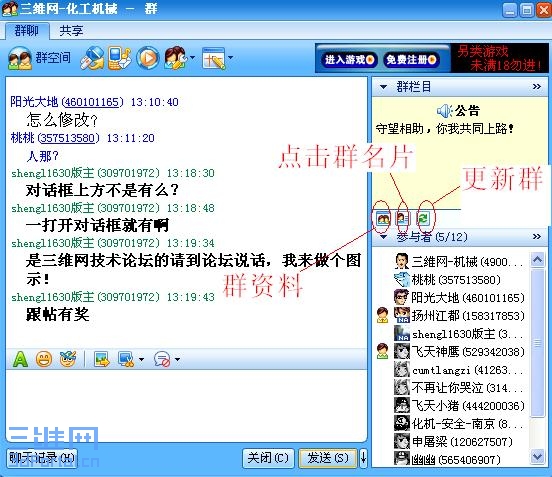The width and height of the screenshot is (552, 477).
Task: Click admin badge icon beside 飞天神鹰
Action: click(x=382, y=351)
